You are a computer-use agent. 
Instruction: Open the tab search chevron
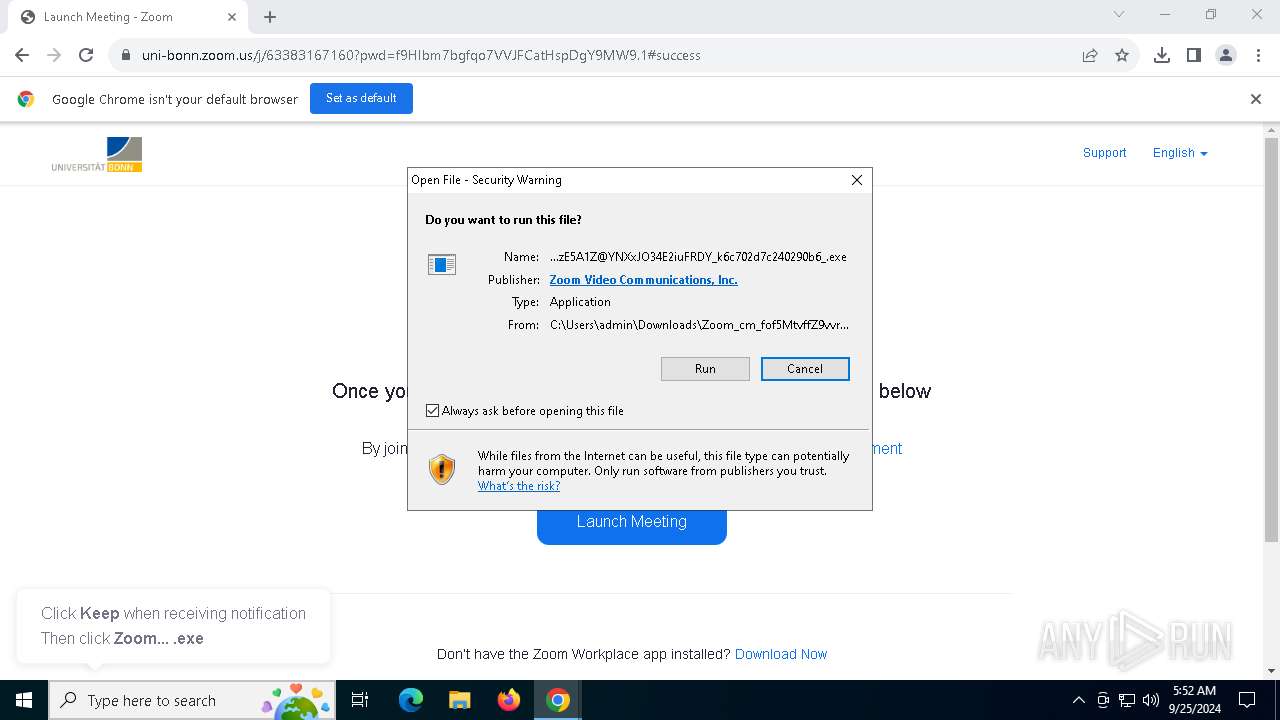pyautogui.click(x=1119, y=14)
